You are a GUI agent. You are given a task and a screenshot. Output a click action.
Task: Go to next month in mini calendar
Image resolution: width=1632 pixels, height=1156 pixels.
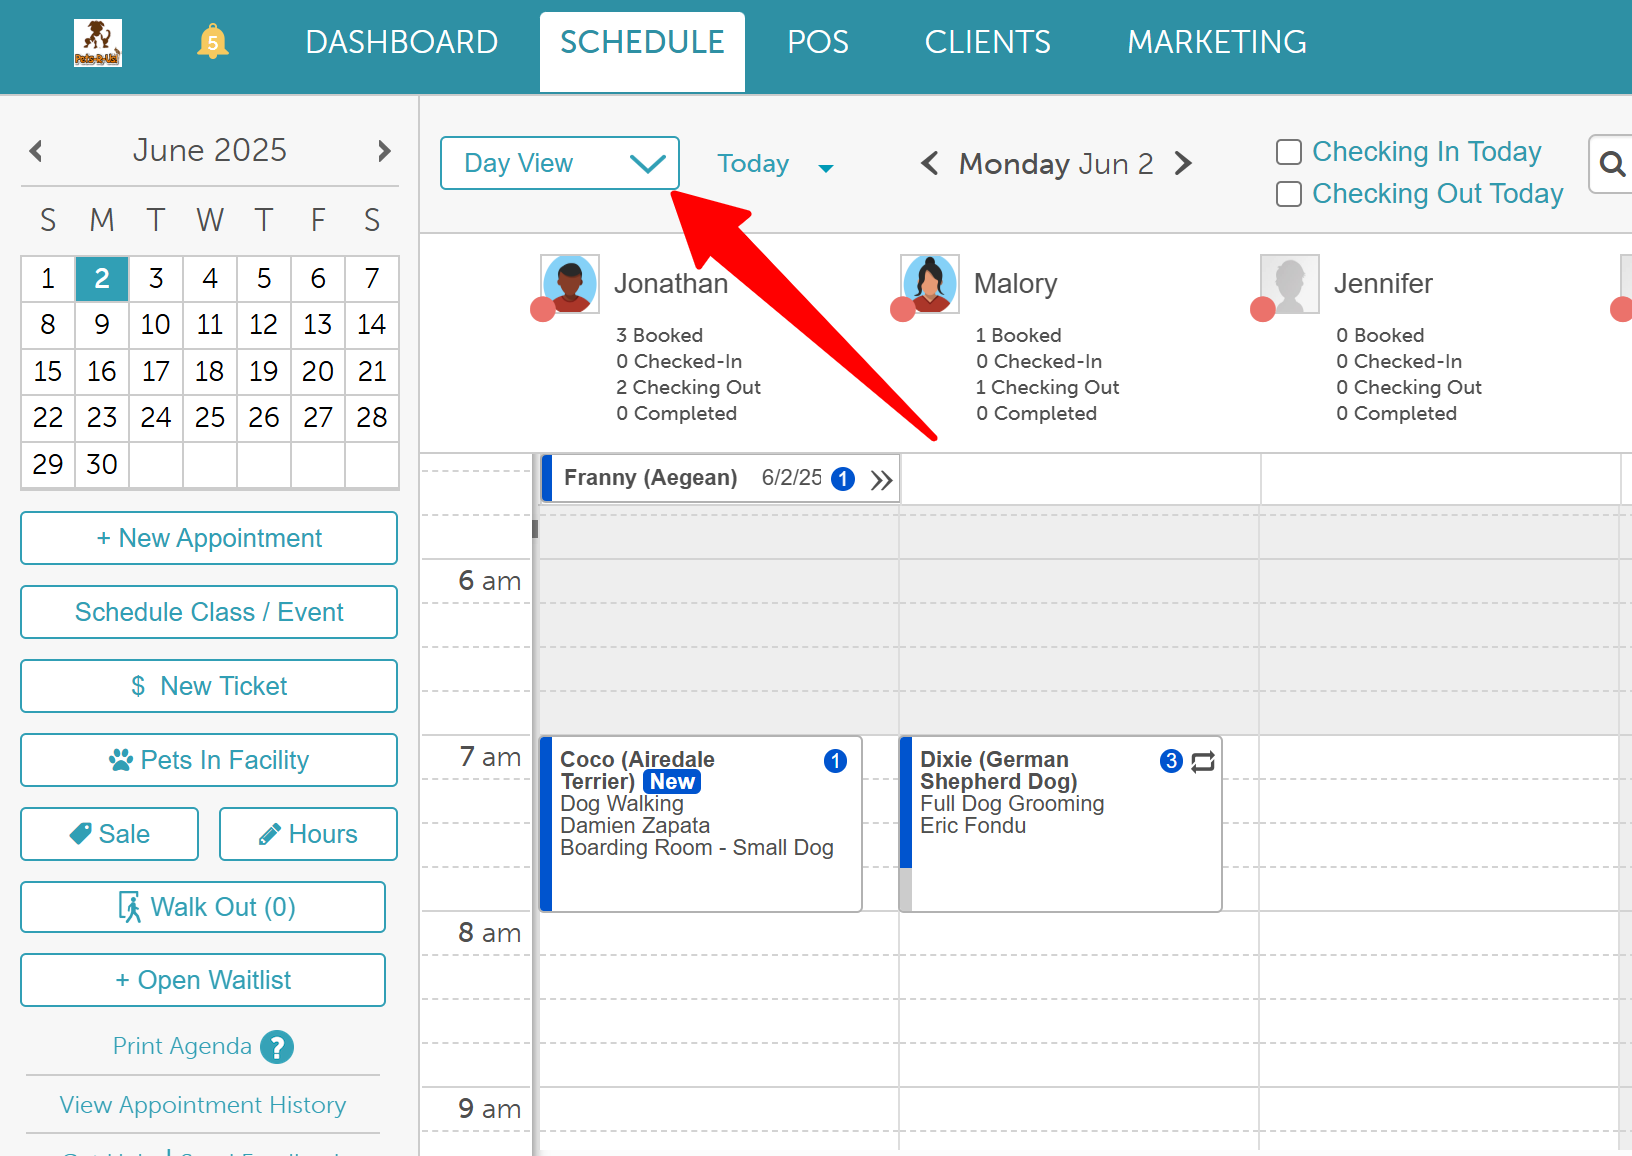[384, 151]
